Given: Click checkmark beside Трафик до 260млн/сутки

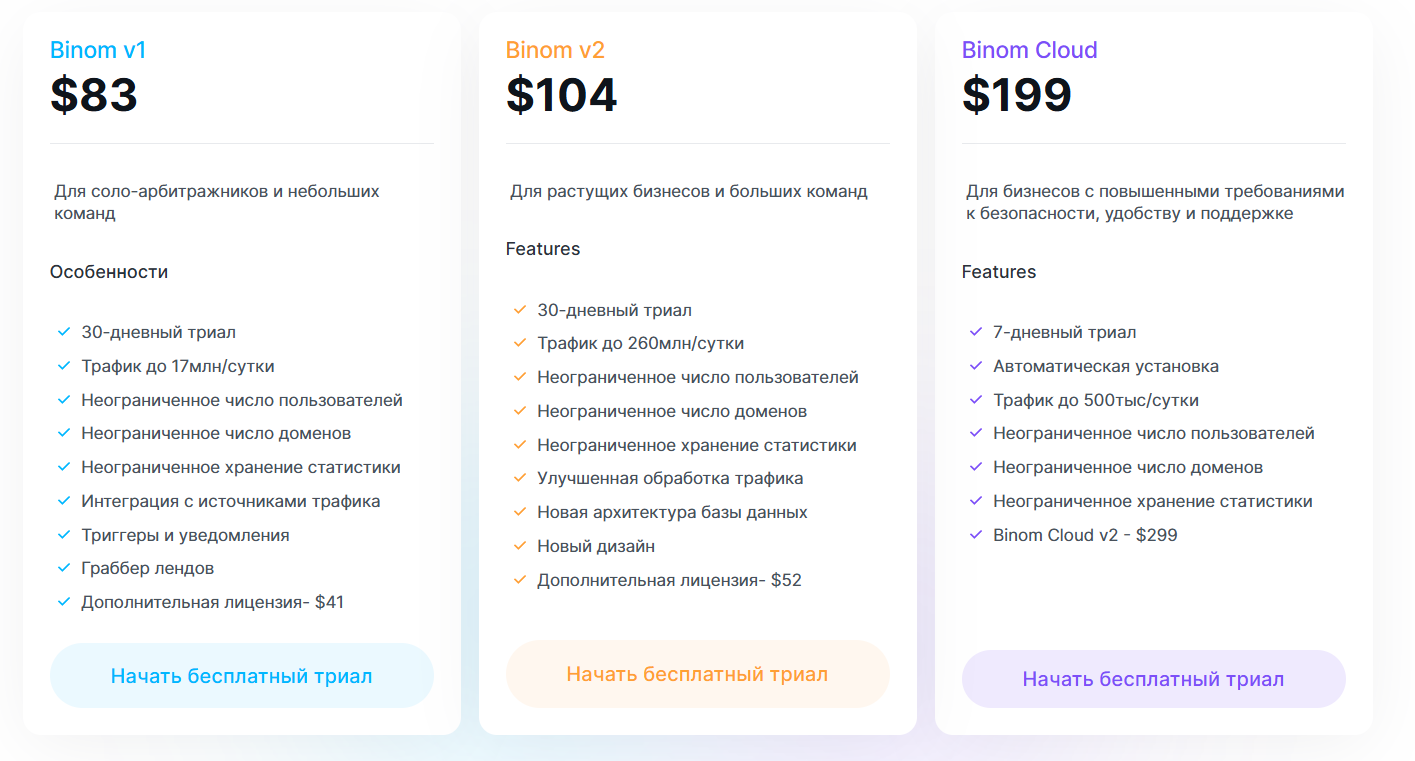Looking at the screenshot, I should point(520,343).
